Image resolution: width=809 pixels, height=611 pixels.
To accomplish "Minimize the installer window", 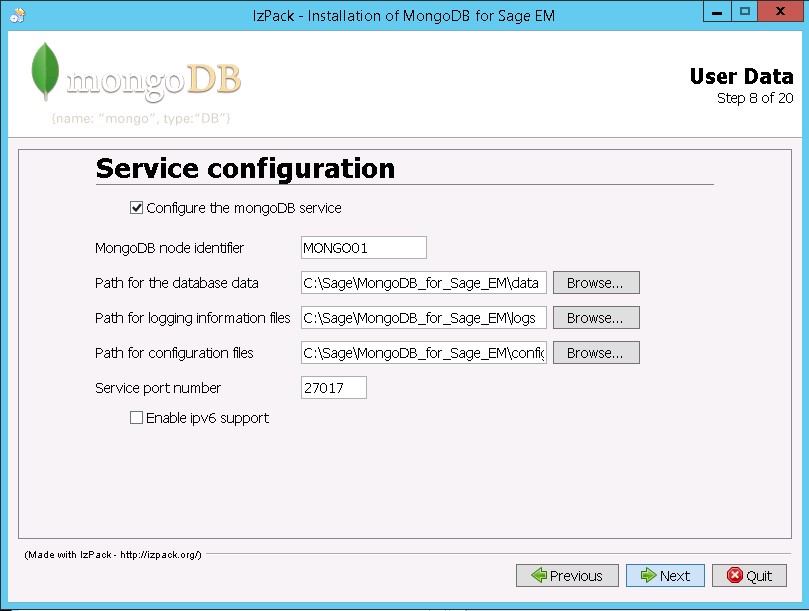I will [717, 11].
